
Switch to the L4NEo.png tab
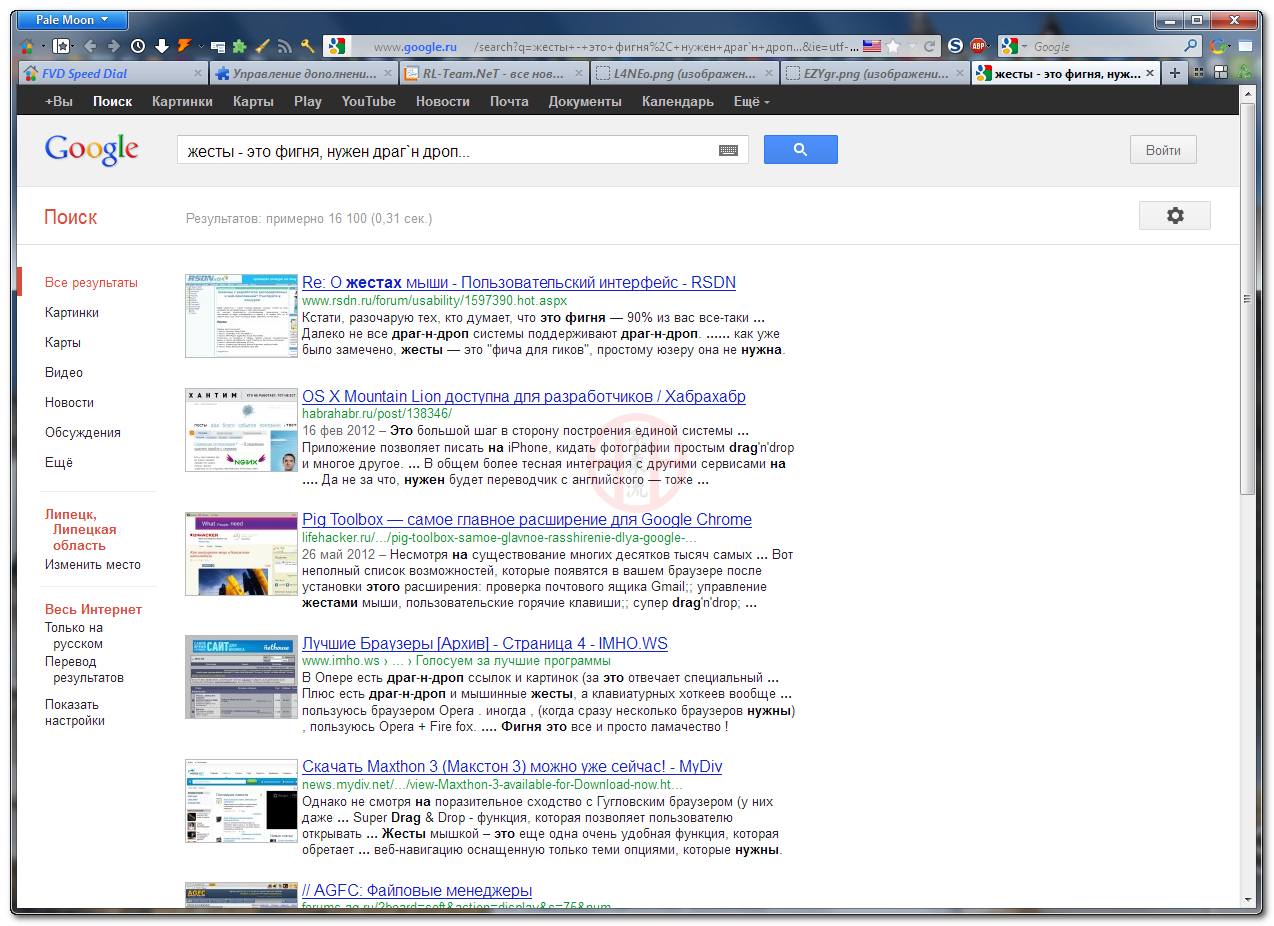(683, 73)
